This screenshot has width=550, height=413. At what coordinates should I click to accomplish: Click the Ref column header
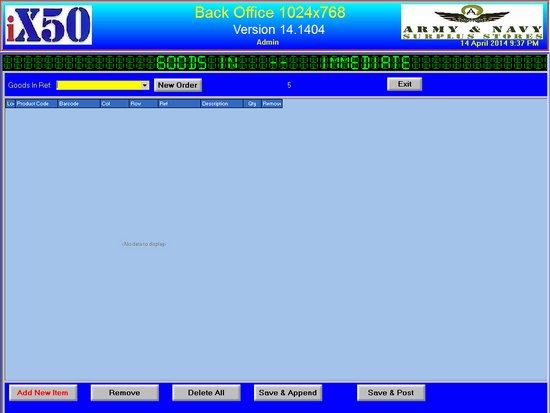click(x=179, y=104)
